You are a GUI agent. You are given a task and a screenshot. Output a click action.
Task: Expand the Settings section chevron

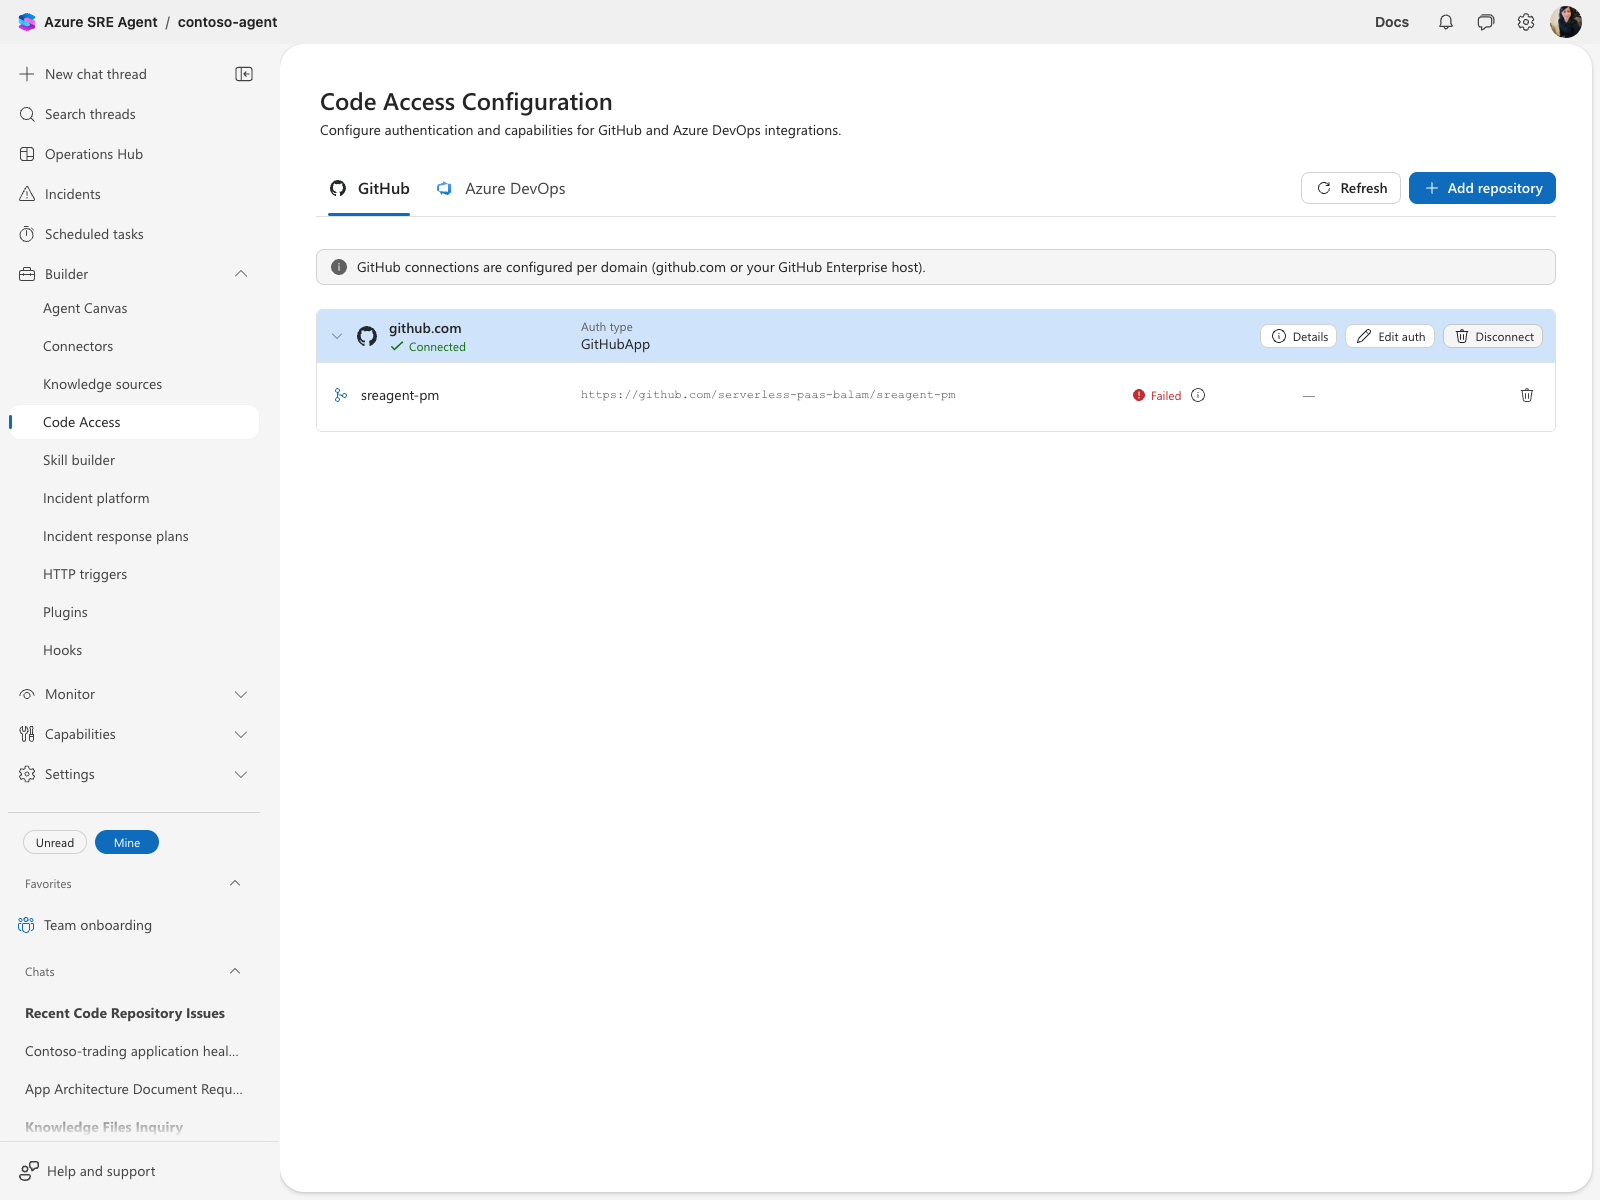(241, 774)
